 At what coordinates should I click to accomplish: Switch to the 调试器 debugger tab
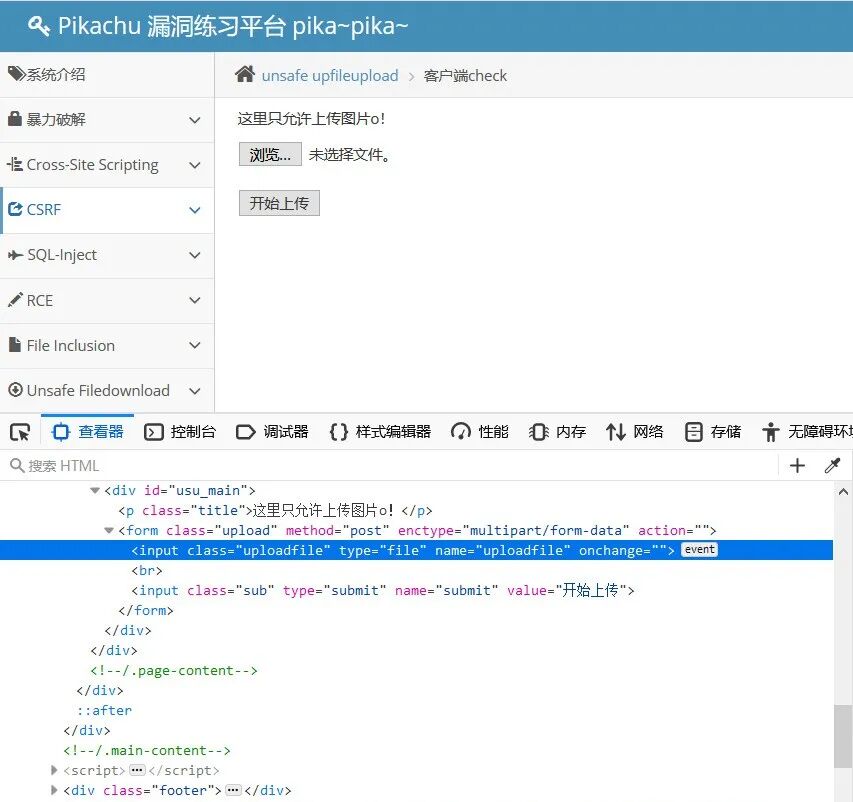tap(273, 432)
